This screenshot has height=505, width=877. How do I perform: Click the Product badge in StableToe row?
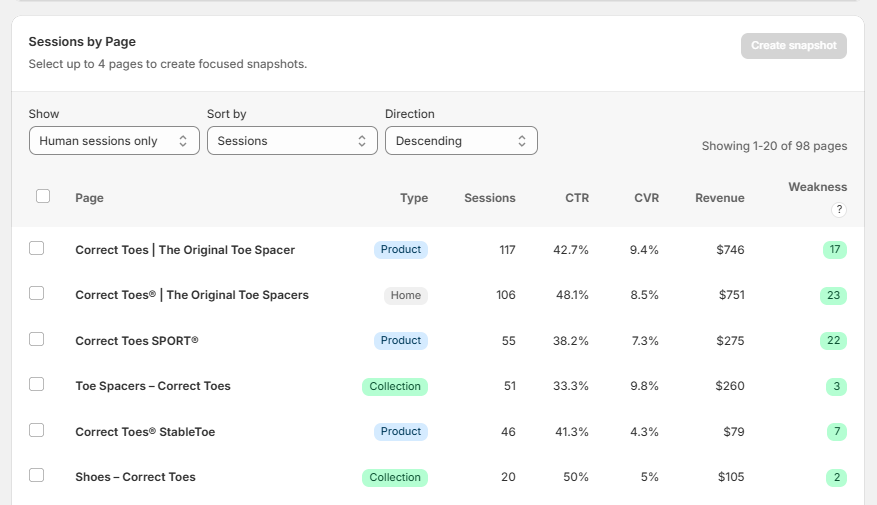pos(401,432)
